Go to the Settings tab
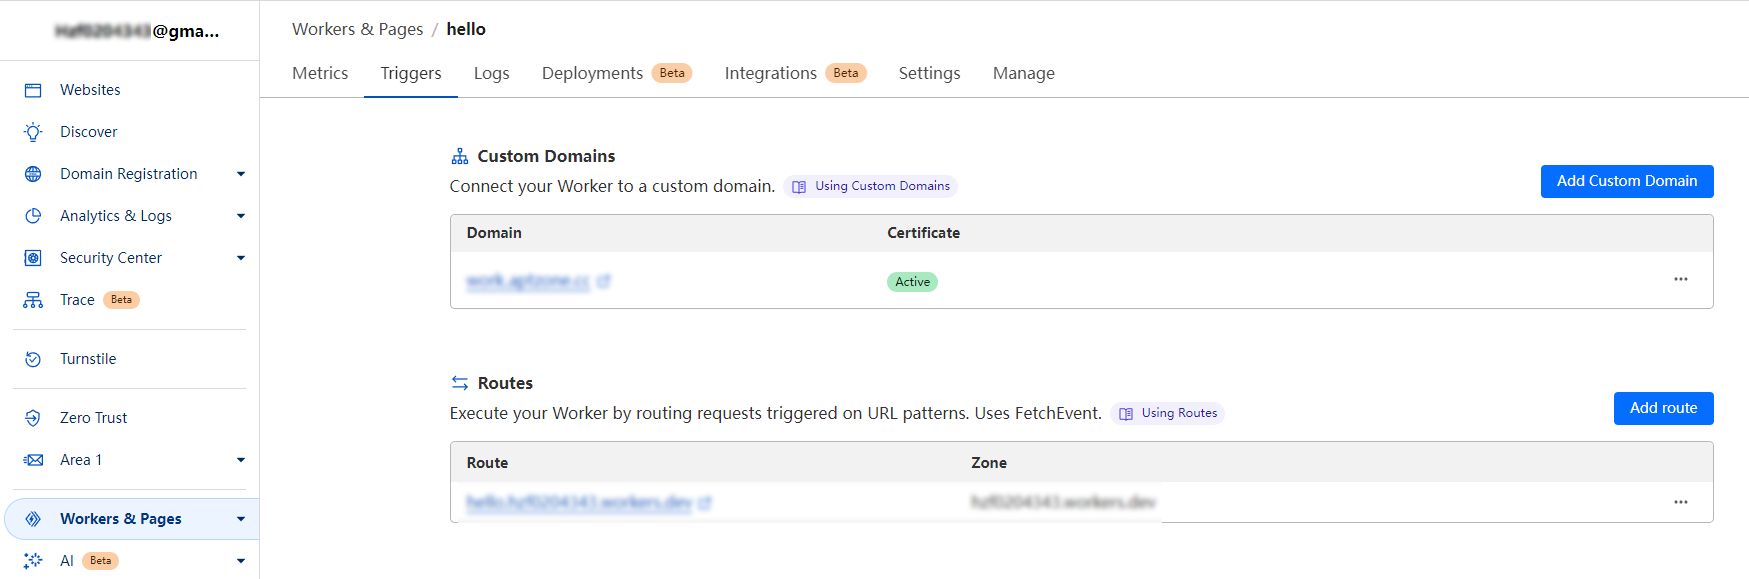 point(929,73)
